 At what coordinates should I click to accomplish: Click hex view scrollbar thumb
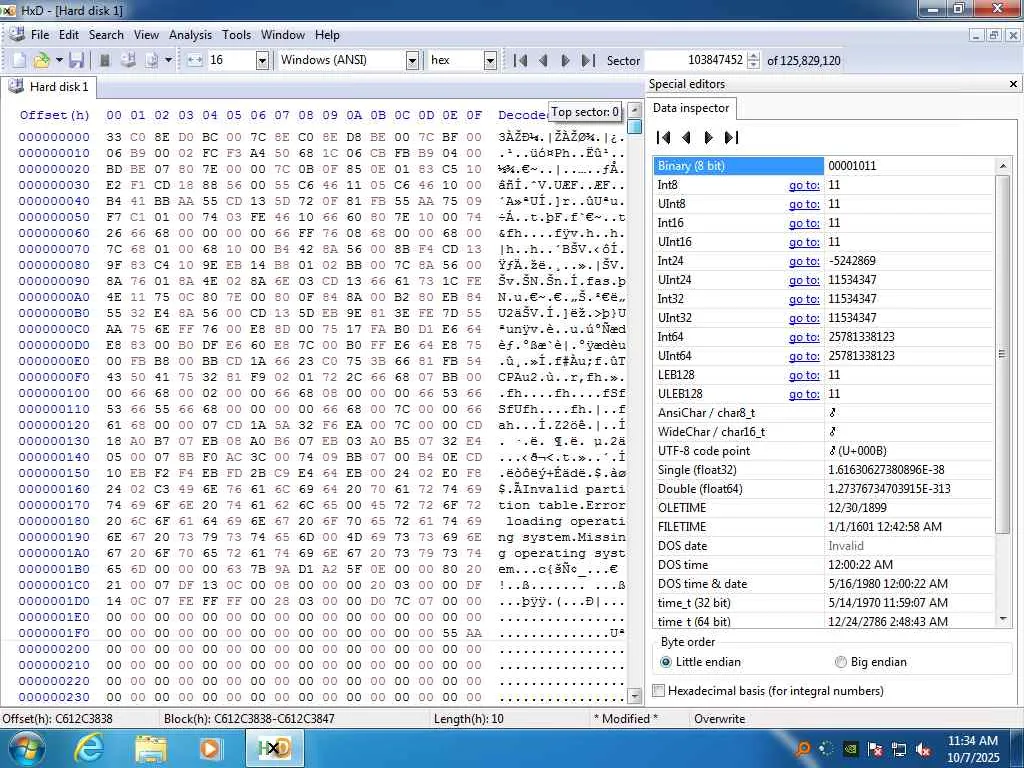click(x=633, y=126)
